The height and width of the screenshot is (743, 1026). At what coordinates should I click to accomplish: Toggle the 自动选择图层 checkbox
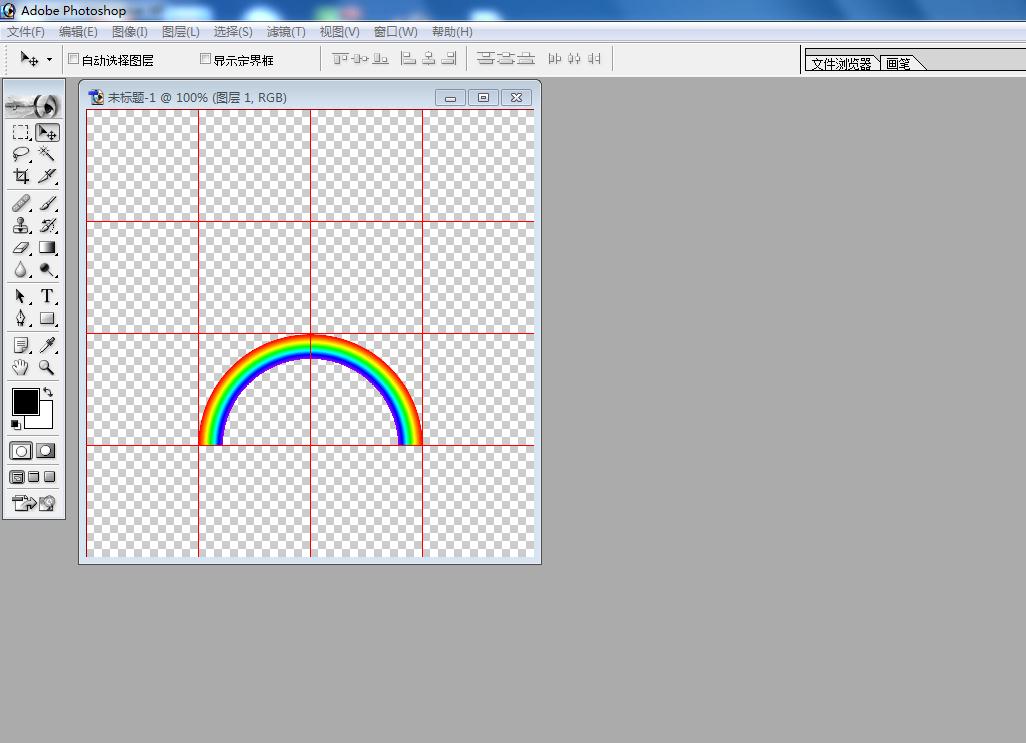[74, 60]
